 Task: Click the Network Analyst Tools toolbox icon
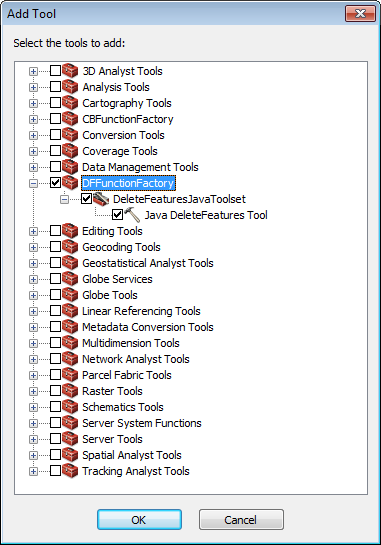(x=70, y=359)
